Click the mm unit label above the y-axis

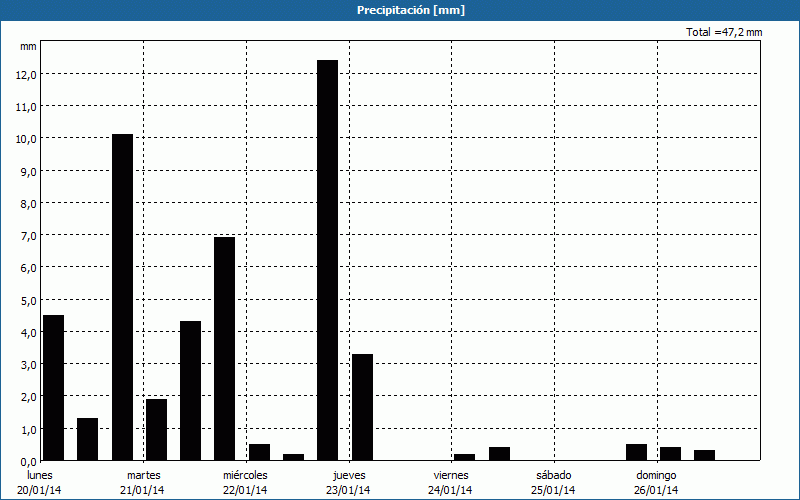tap(28, 46)
